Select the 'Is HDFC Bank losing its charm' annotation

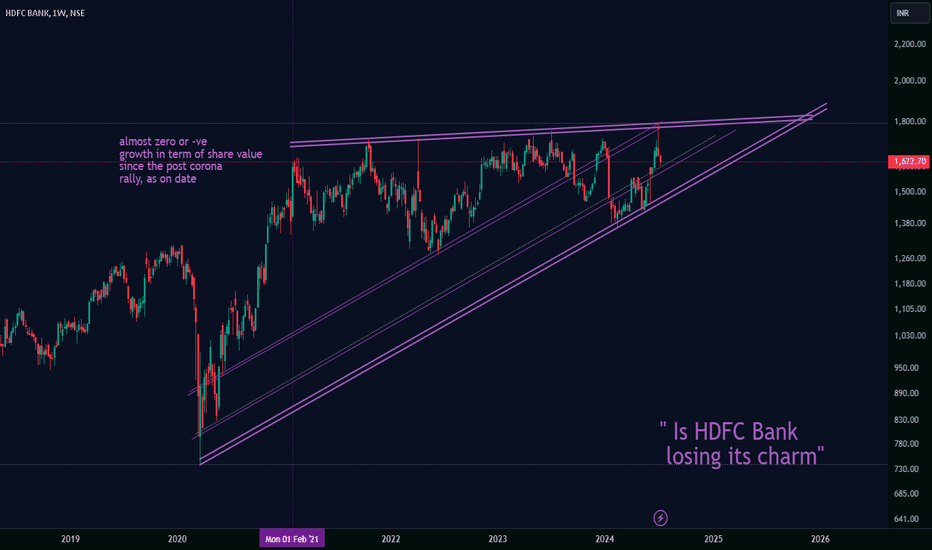742,444
